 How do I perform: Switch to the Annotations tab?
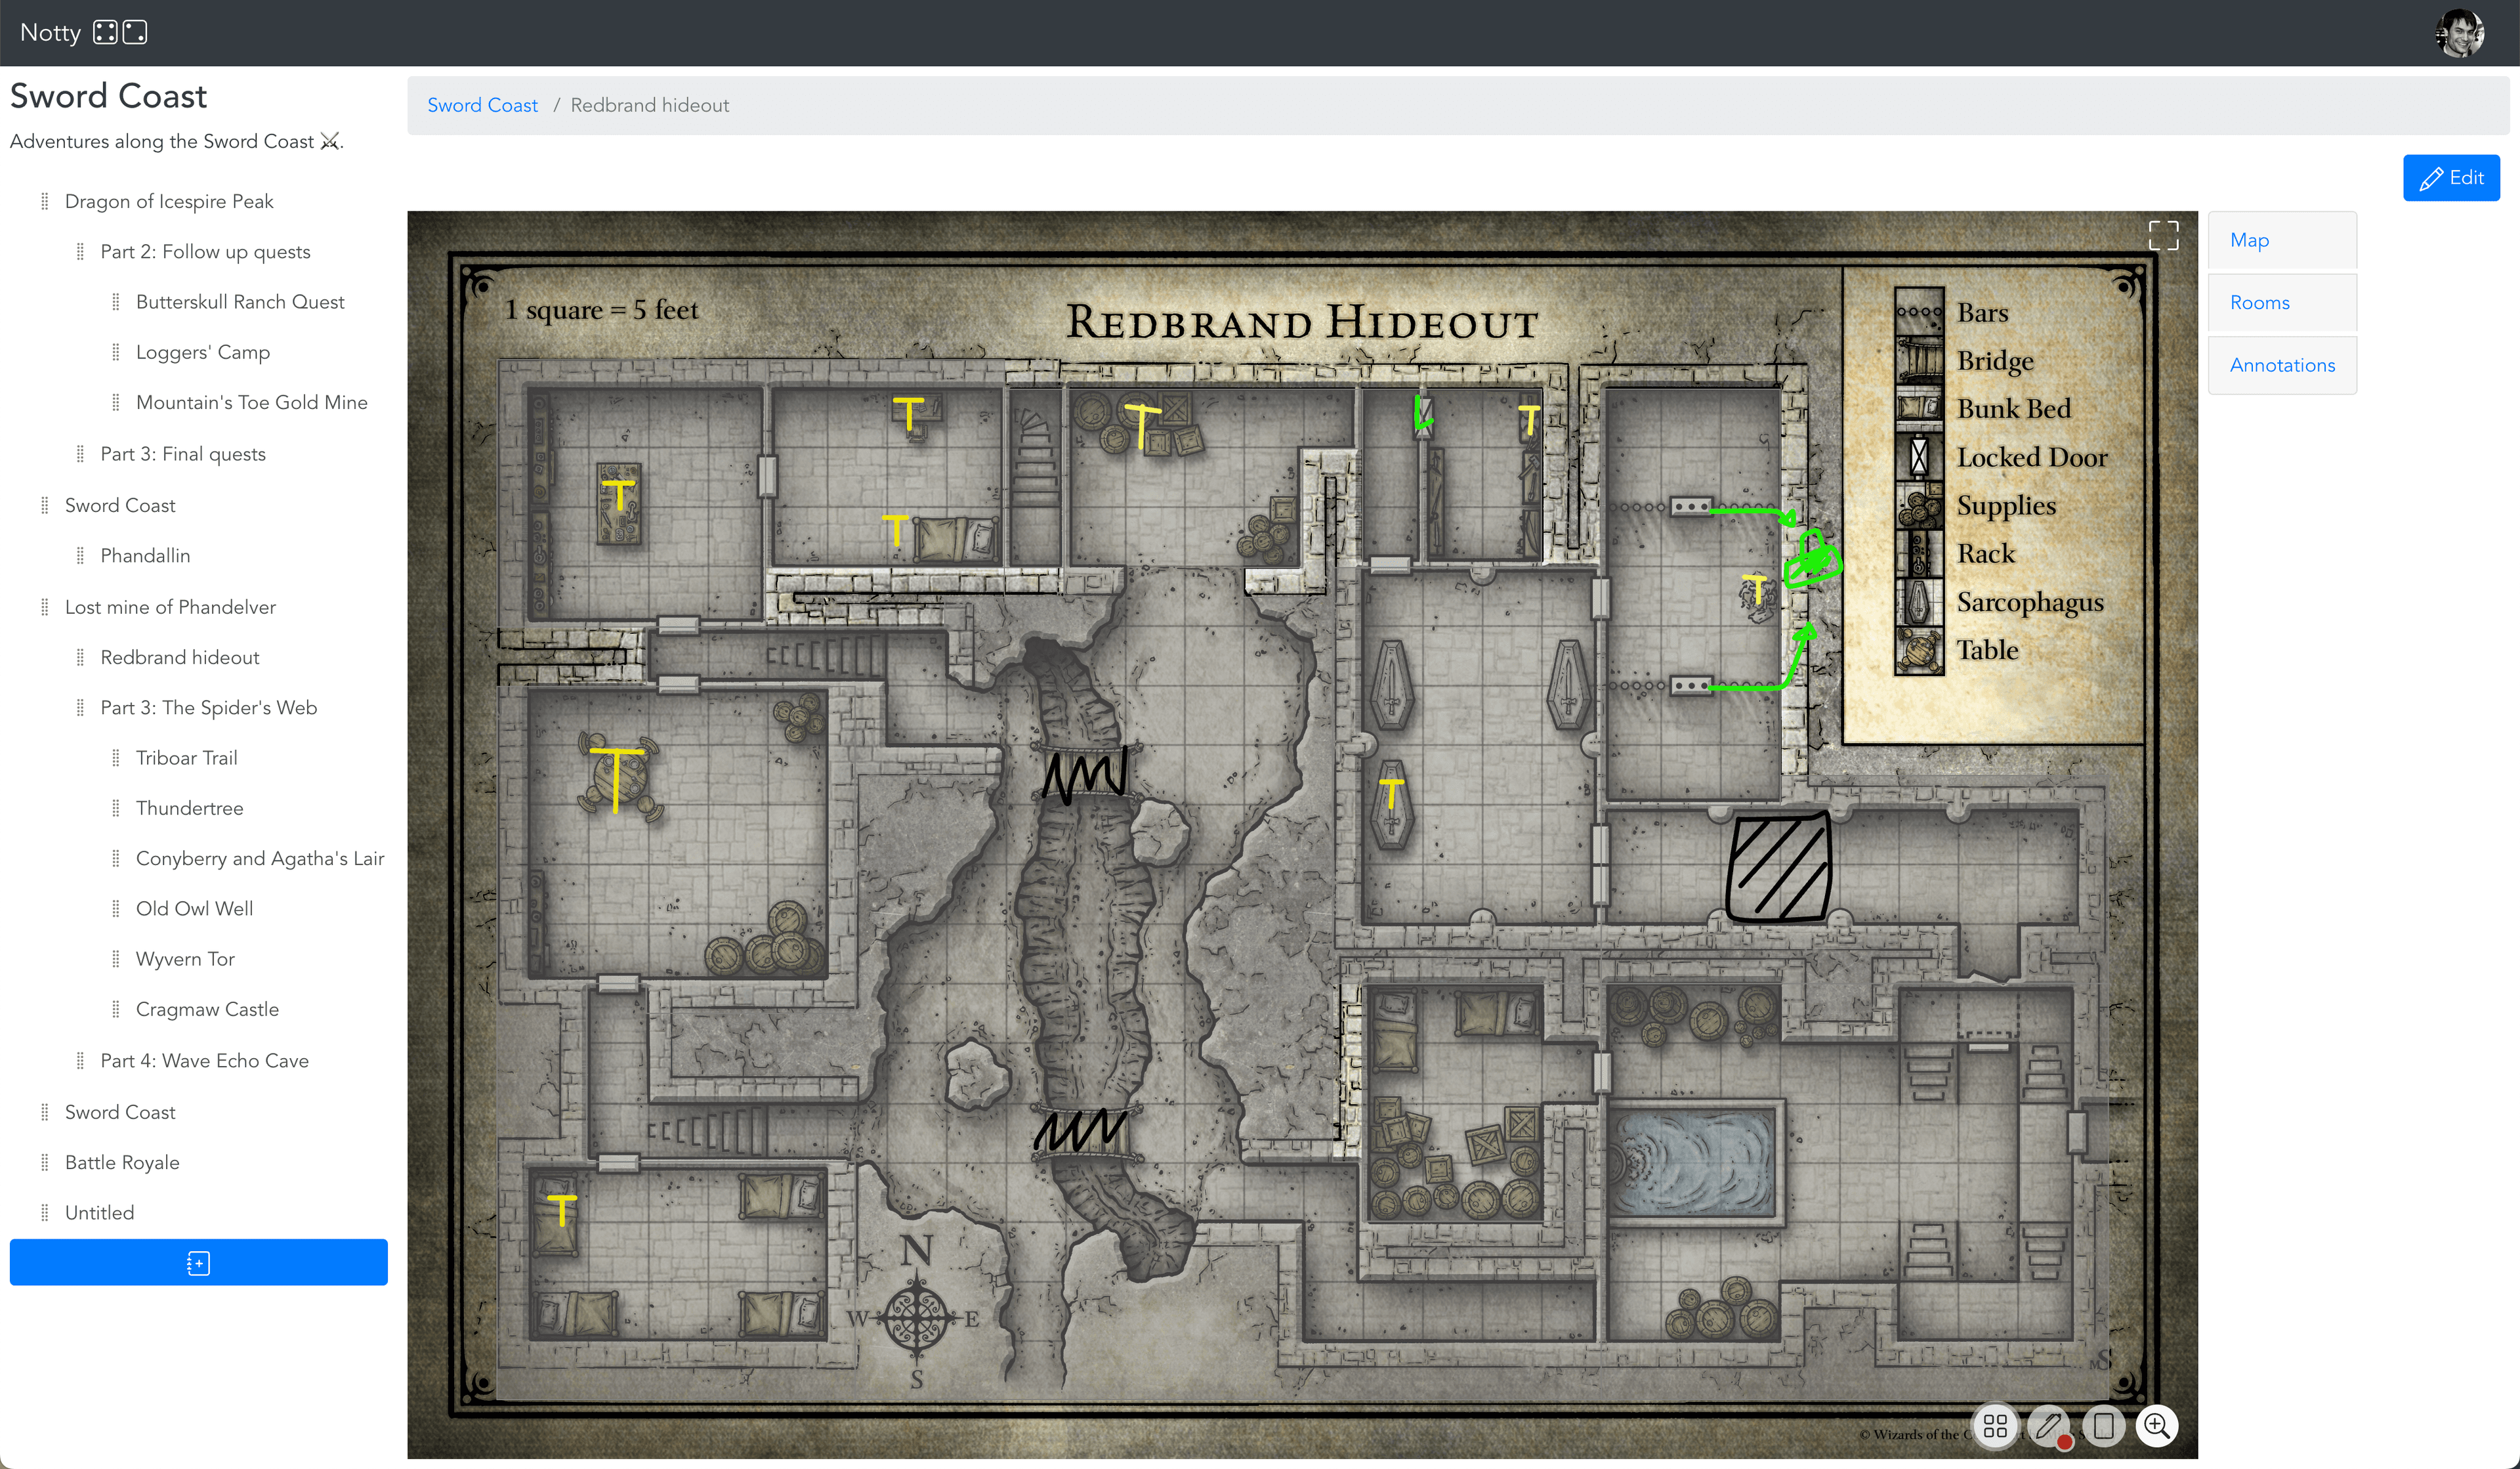tap(2281, 365)
